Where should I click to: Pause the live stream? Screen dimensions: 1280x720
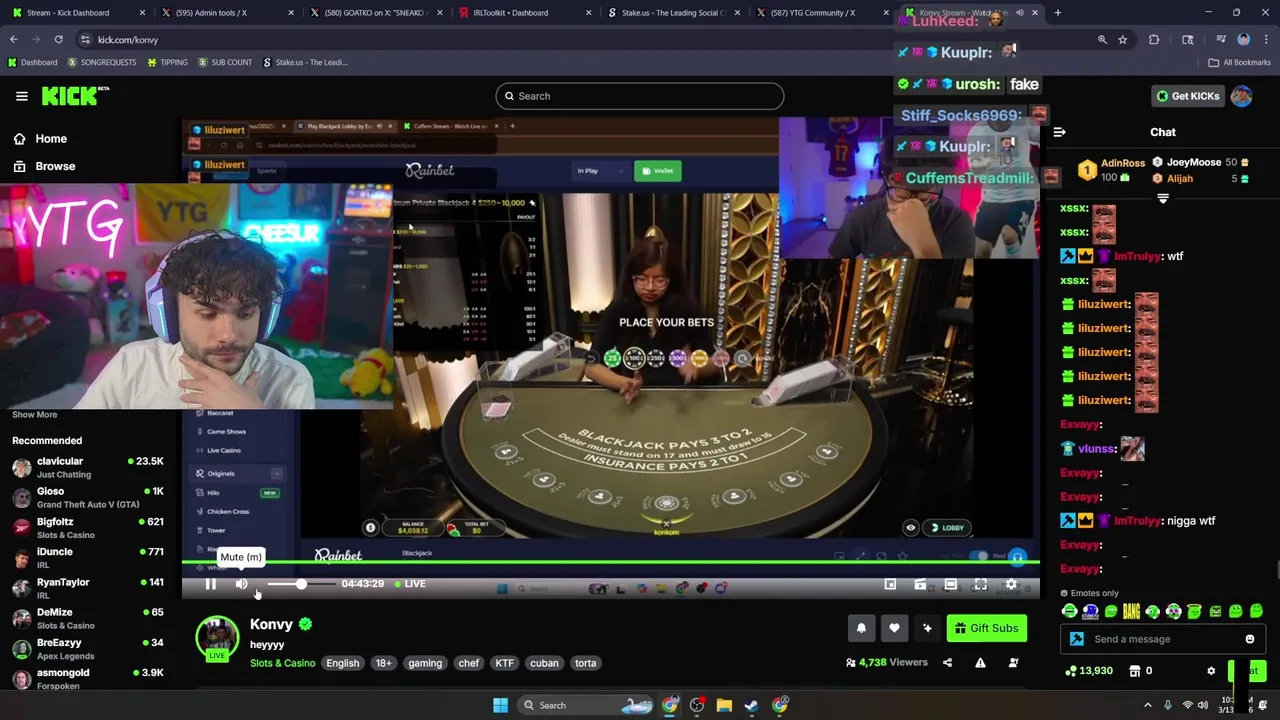211,584
